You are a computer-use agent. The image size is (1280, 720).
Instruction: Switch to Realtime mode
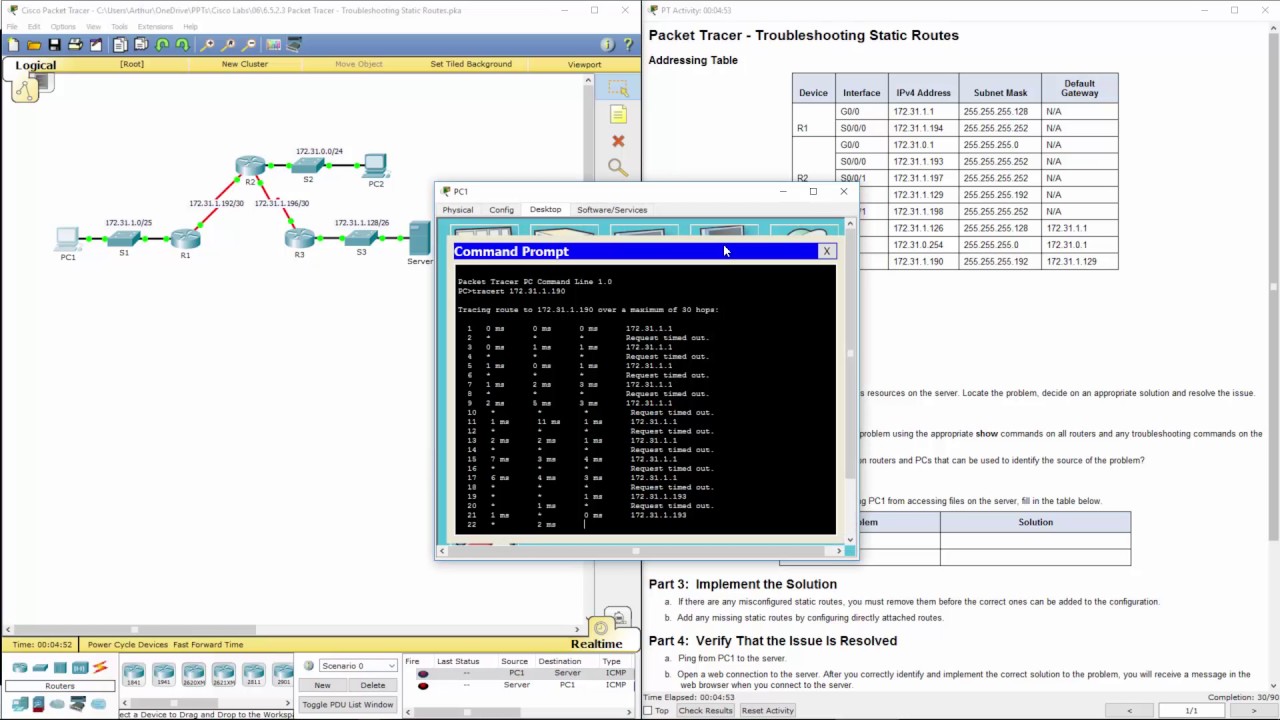(596, 644)
